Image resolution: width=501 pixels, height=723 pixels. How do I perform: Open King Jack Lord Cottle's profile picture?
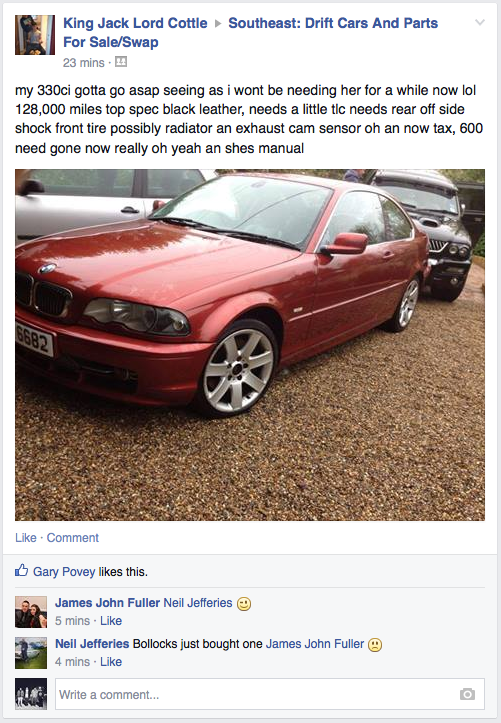[x=35, y=35]
